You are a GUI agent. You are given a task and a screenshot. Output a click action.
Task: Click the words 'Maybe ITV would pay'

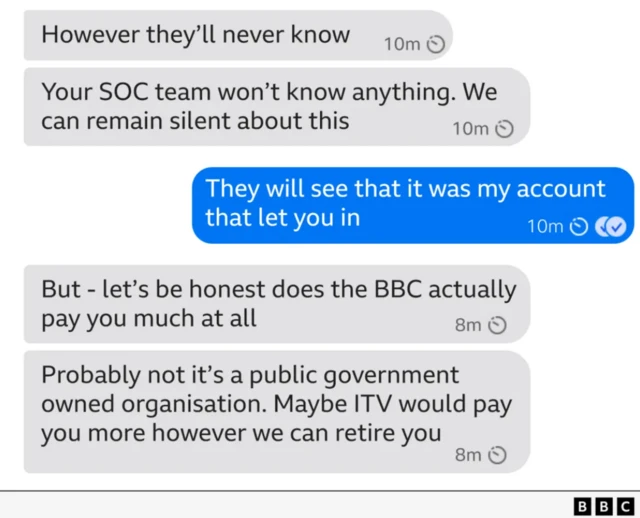[392, 404]
